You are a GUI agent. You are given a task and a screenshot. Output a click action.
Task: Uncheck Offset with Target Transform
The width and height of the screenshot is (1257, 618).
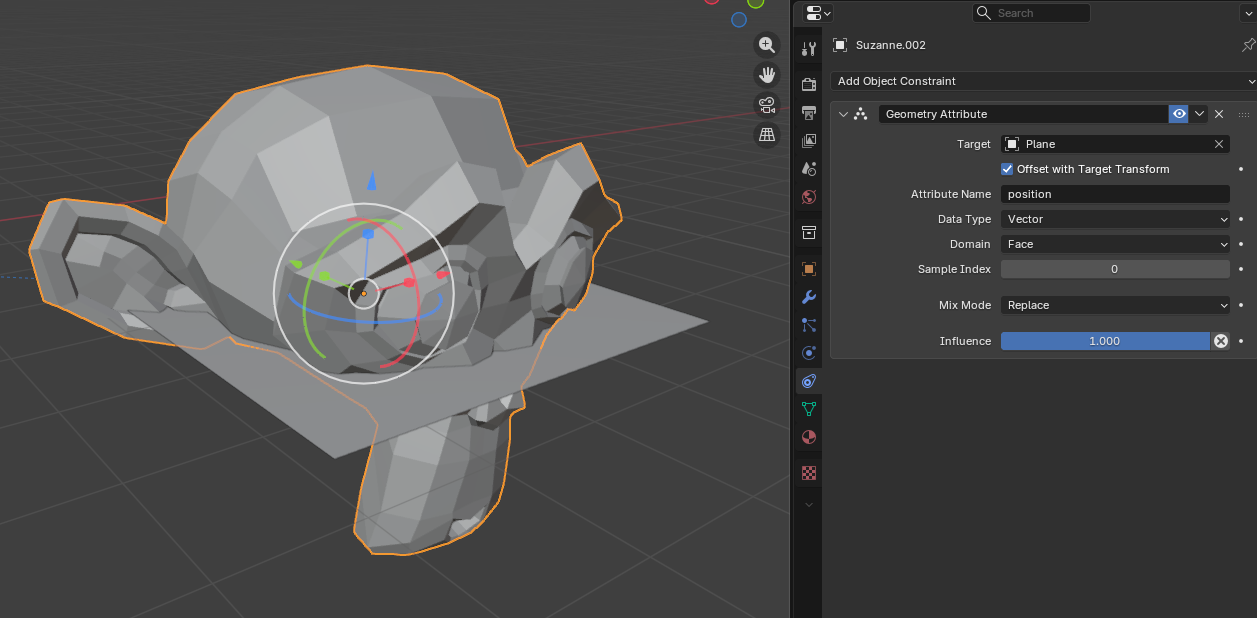[1007, 169]
